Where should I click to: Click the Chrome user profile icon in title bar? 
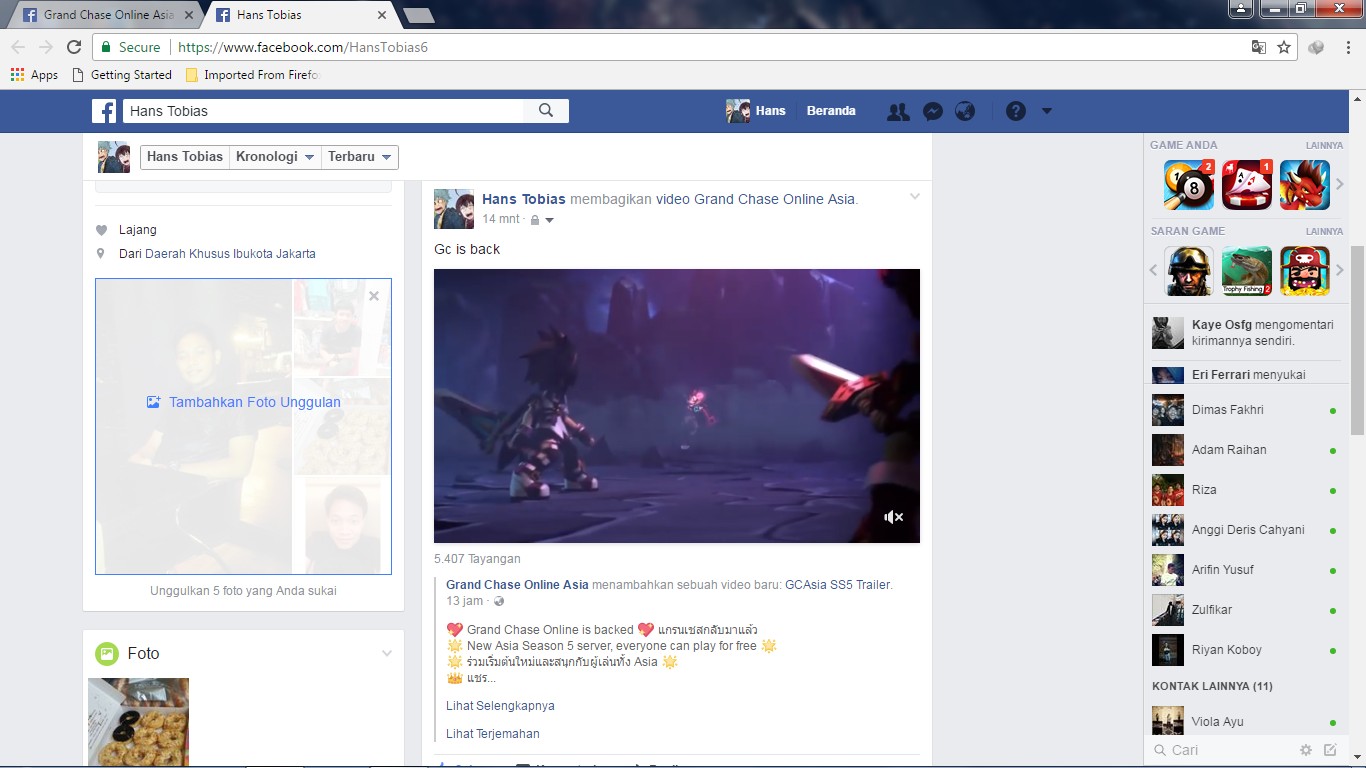pos(1240,9)
